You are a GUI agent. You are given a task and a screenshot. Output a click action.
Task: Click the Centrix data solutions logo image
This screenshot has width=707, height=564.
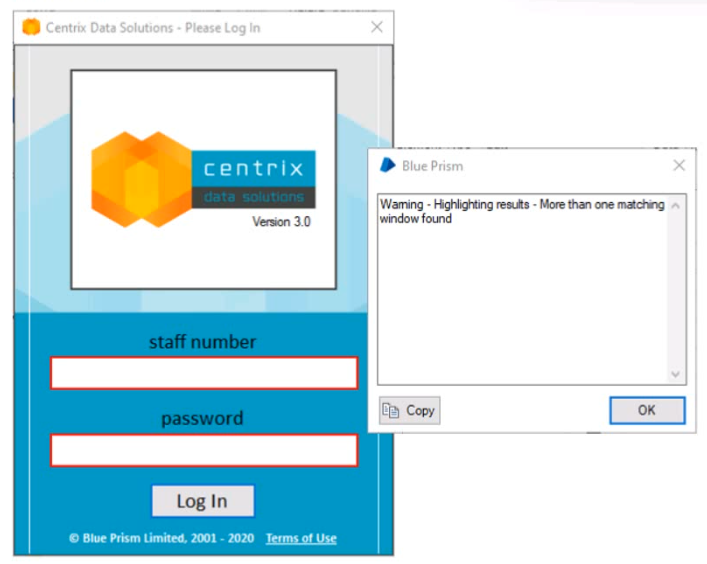pyautogui.click(x=203, y=179)
